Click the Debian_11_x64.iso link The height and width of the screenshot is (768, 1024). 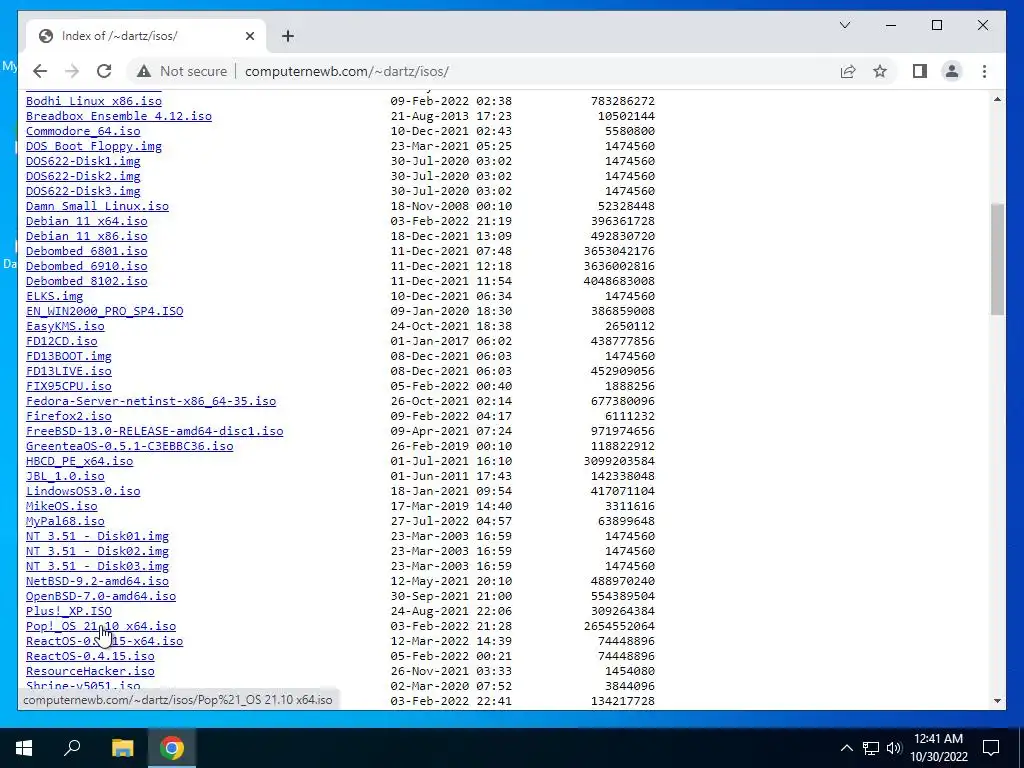click(86, 221)
